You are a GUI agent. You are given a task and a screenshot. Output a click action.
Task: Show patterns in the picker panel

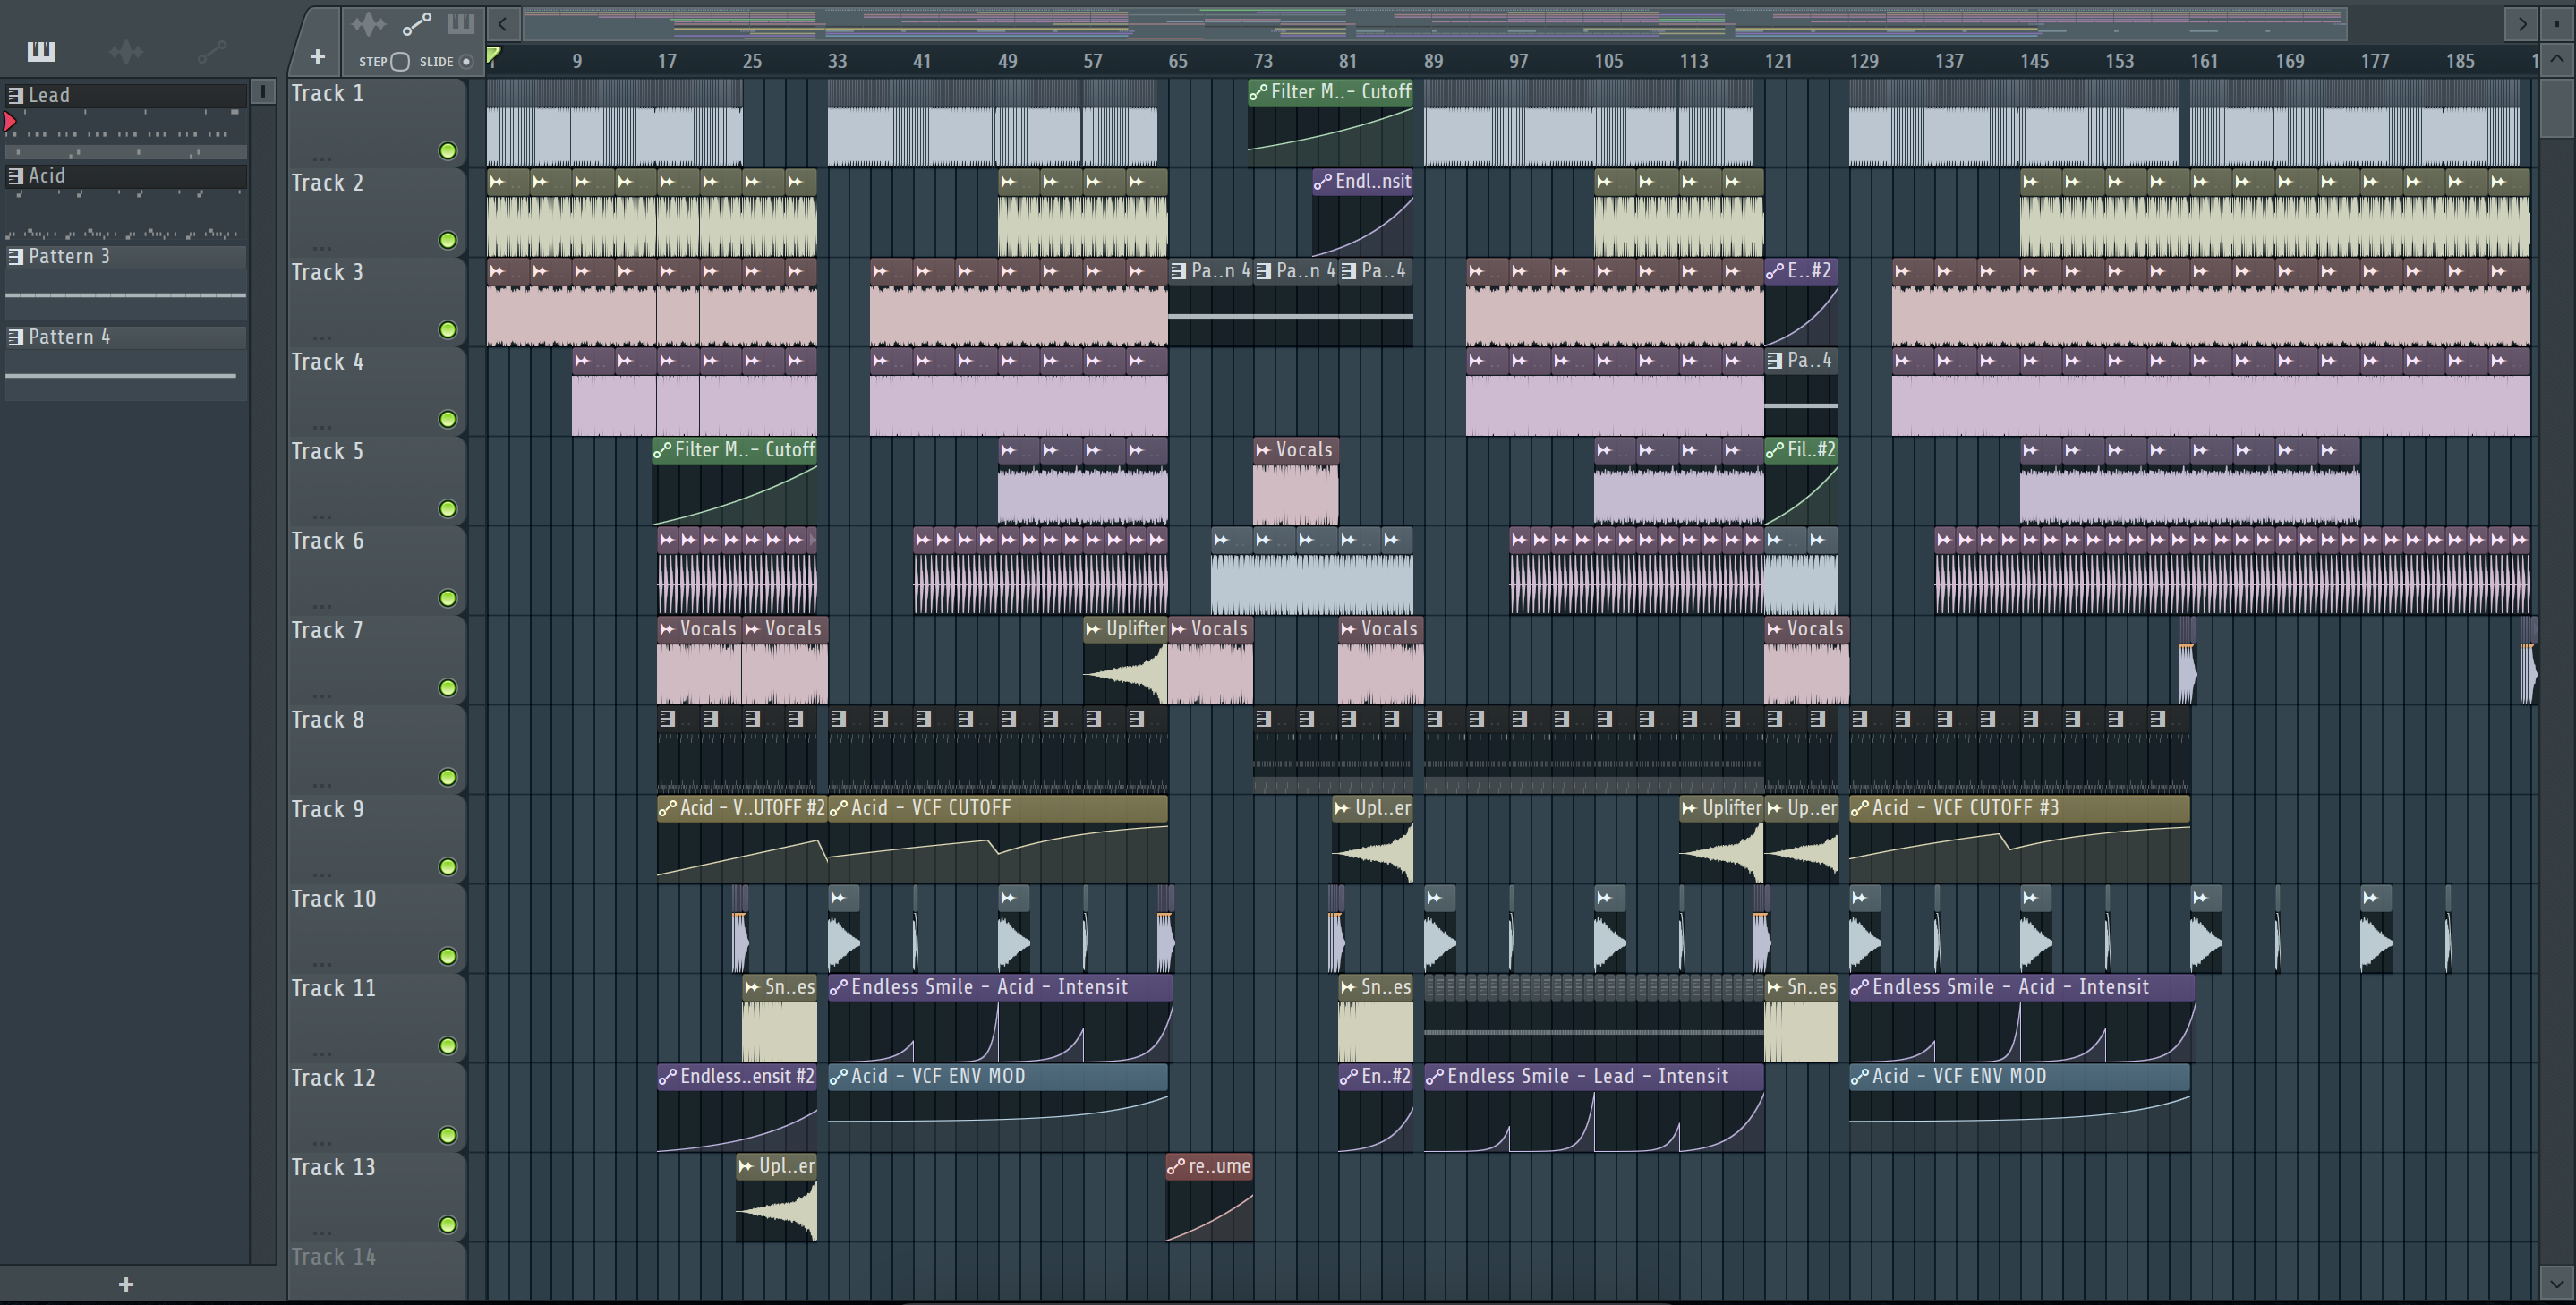click(x=41, y=51)
